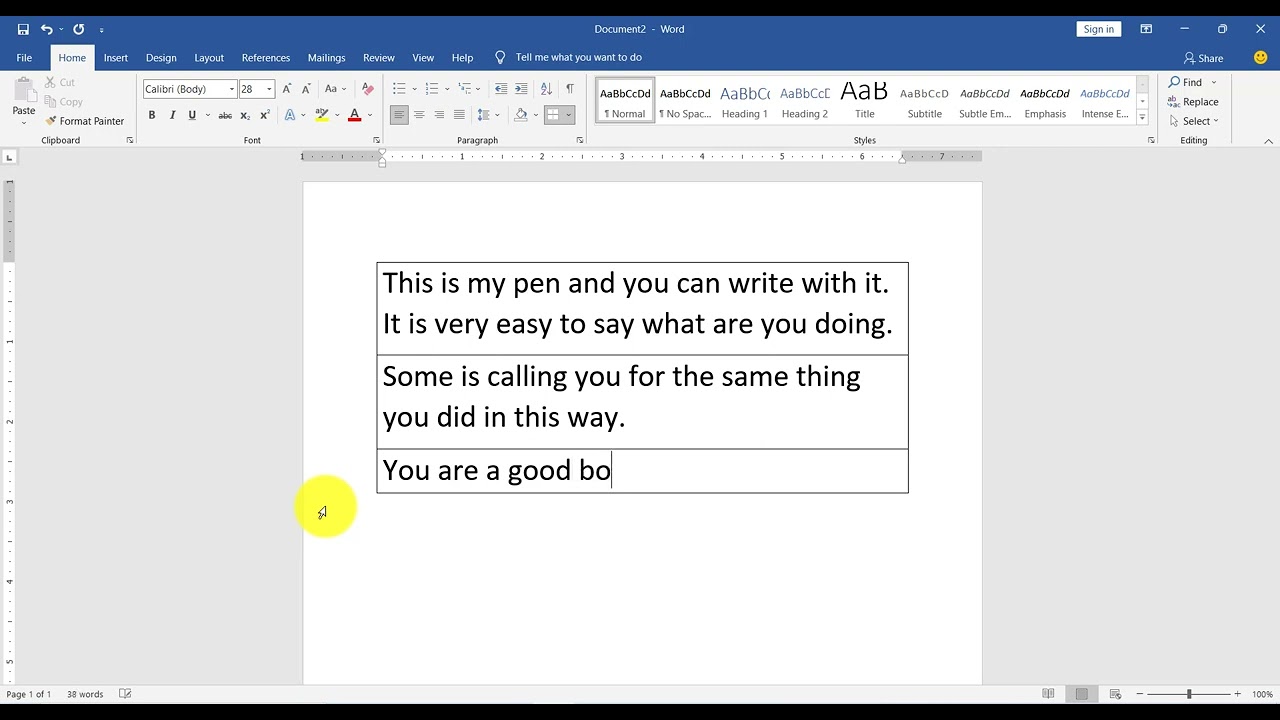This screenshot has height=720, width=1280.
Task: Increase font size with Grow Font icon
Action: pyautogui.click(x=287, y=89)
